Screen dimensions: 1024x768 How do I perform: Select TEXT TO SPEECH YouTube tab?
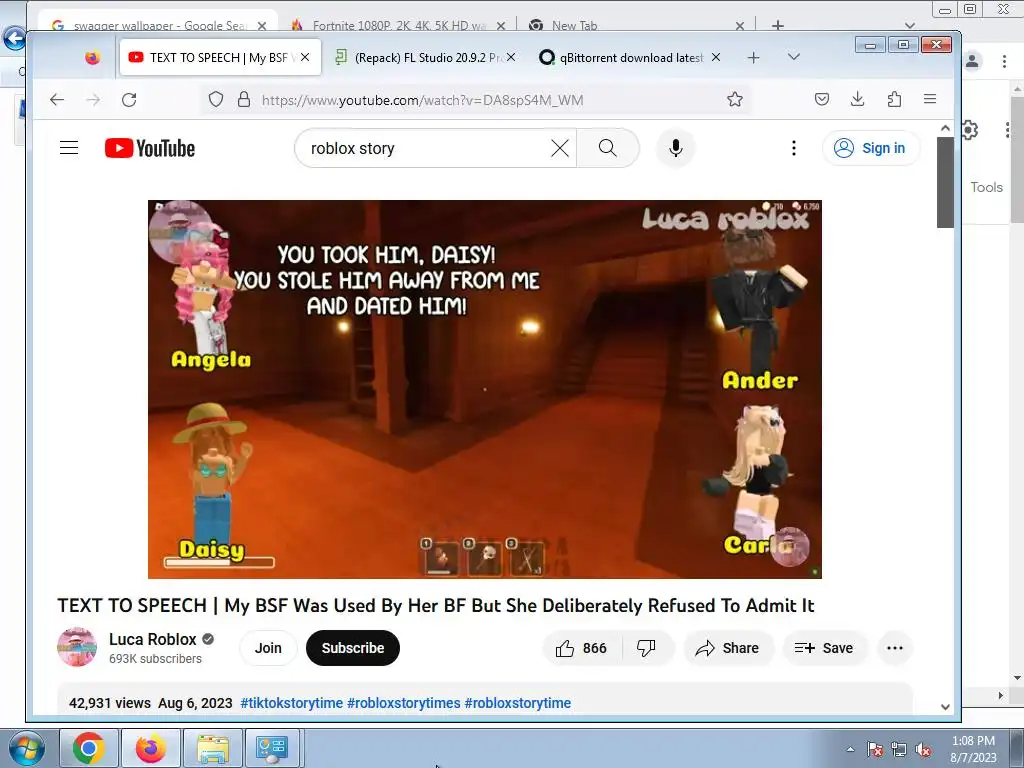221,57
